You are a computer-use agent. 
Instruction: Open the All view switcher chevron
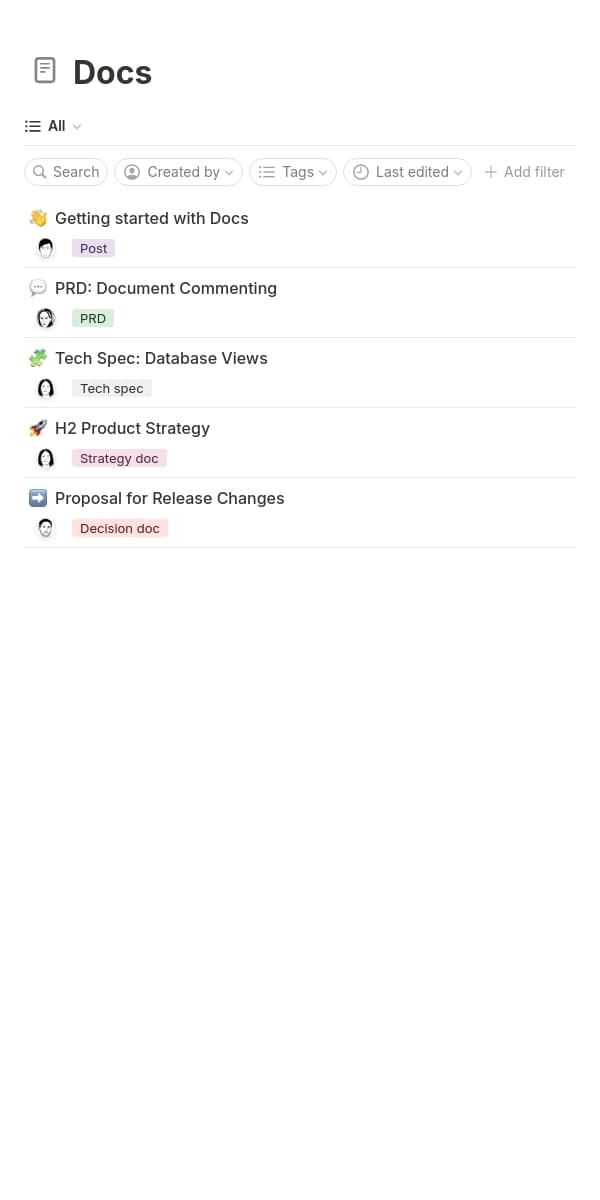coord(77,126)
